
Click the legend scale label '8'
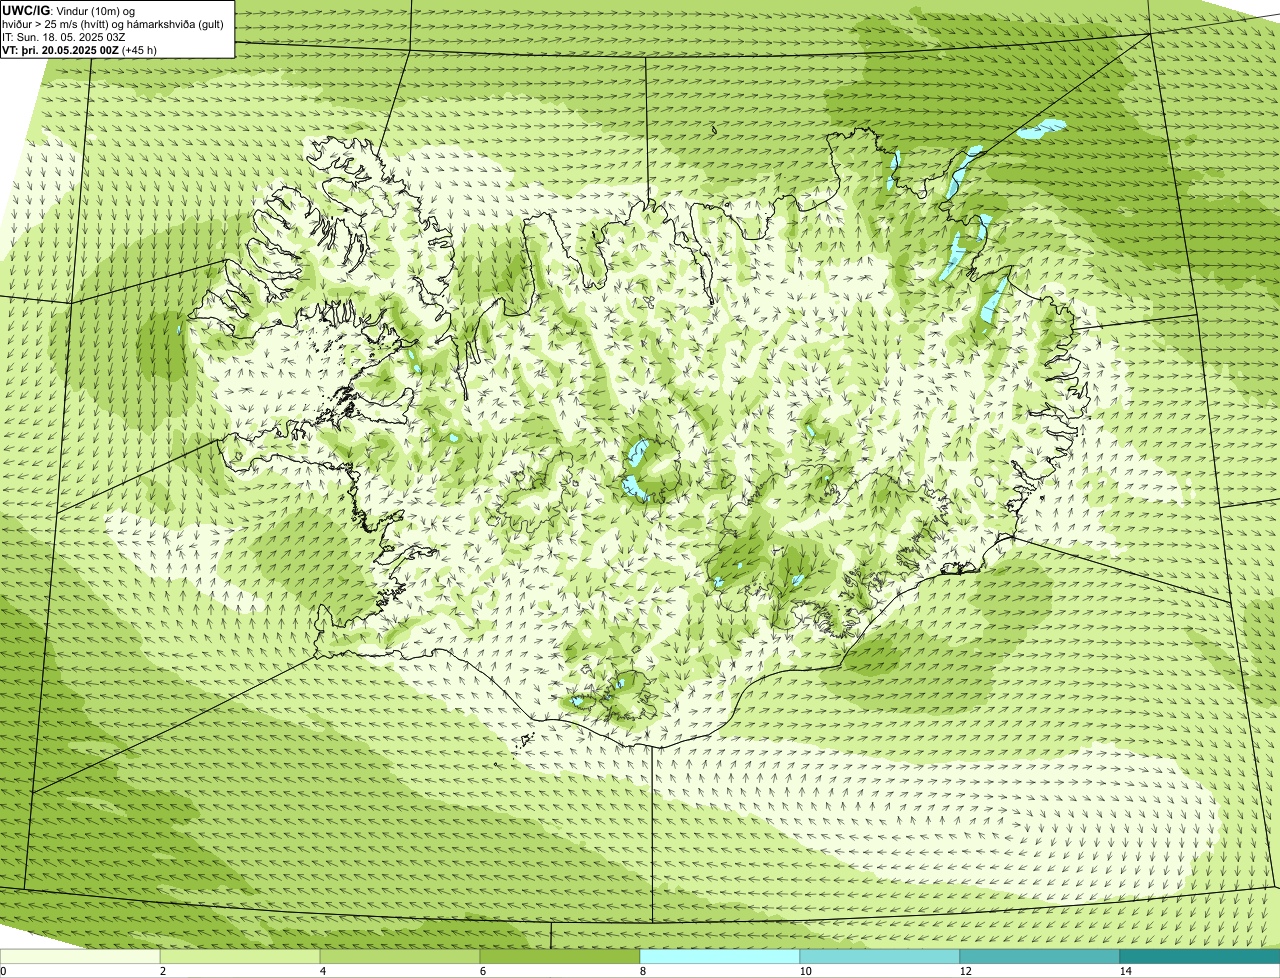tap(642, 971)
